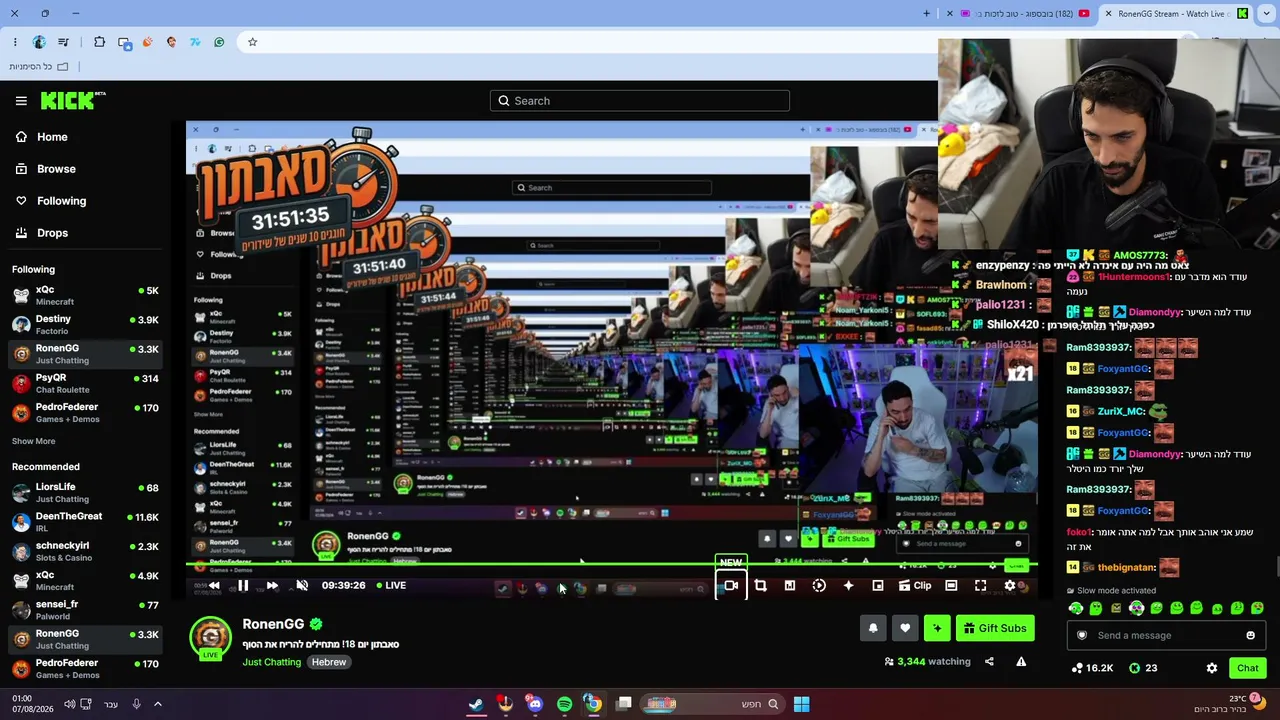Open player settings gear
This screenshot has width=1280, height=720.
(x=1010, y=586)
